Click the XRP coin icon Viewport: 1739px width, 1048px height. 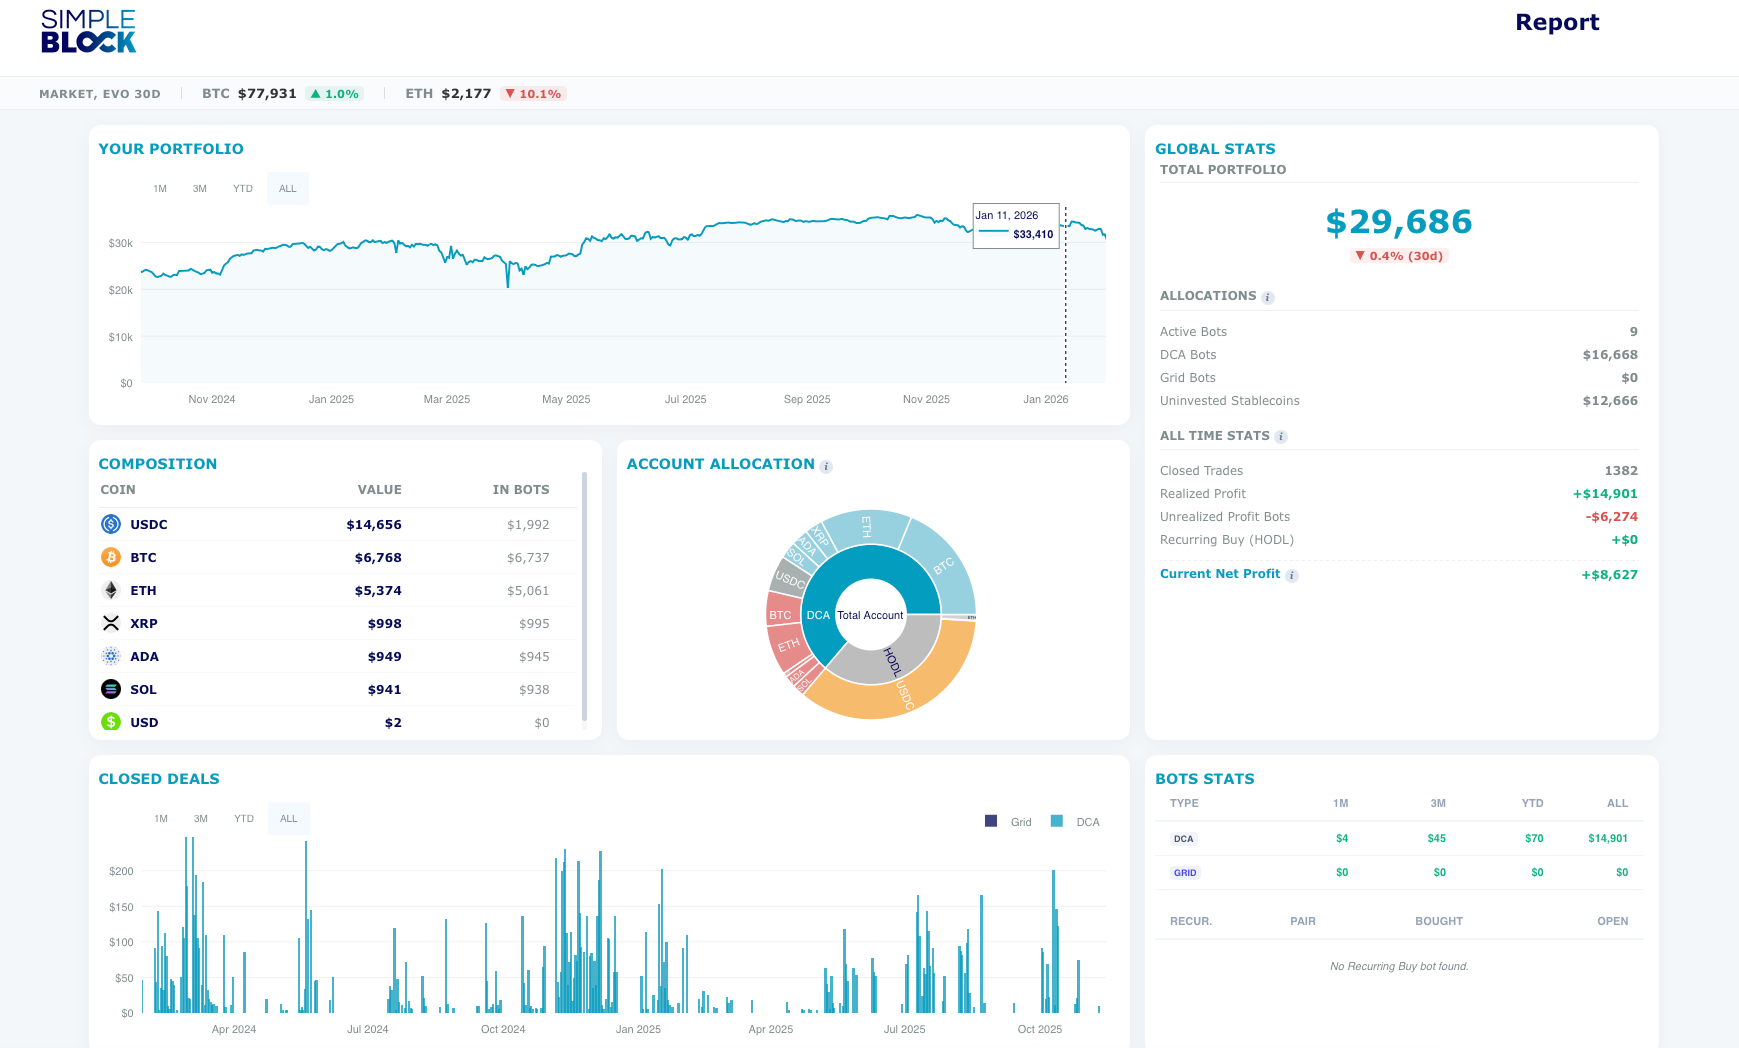tap(111, 623)
